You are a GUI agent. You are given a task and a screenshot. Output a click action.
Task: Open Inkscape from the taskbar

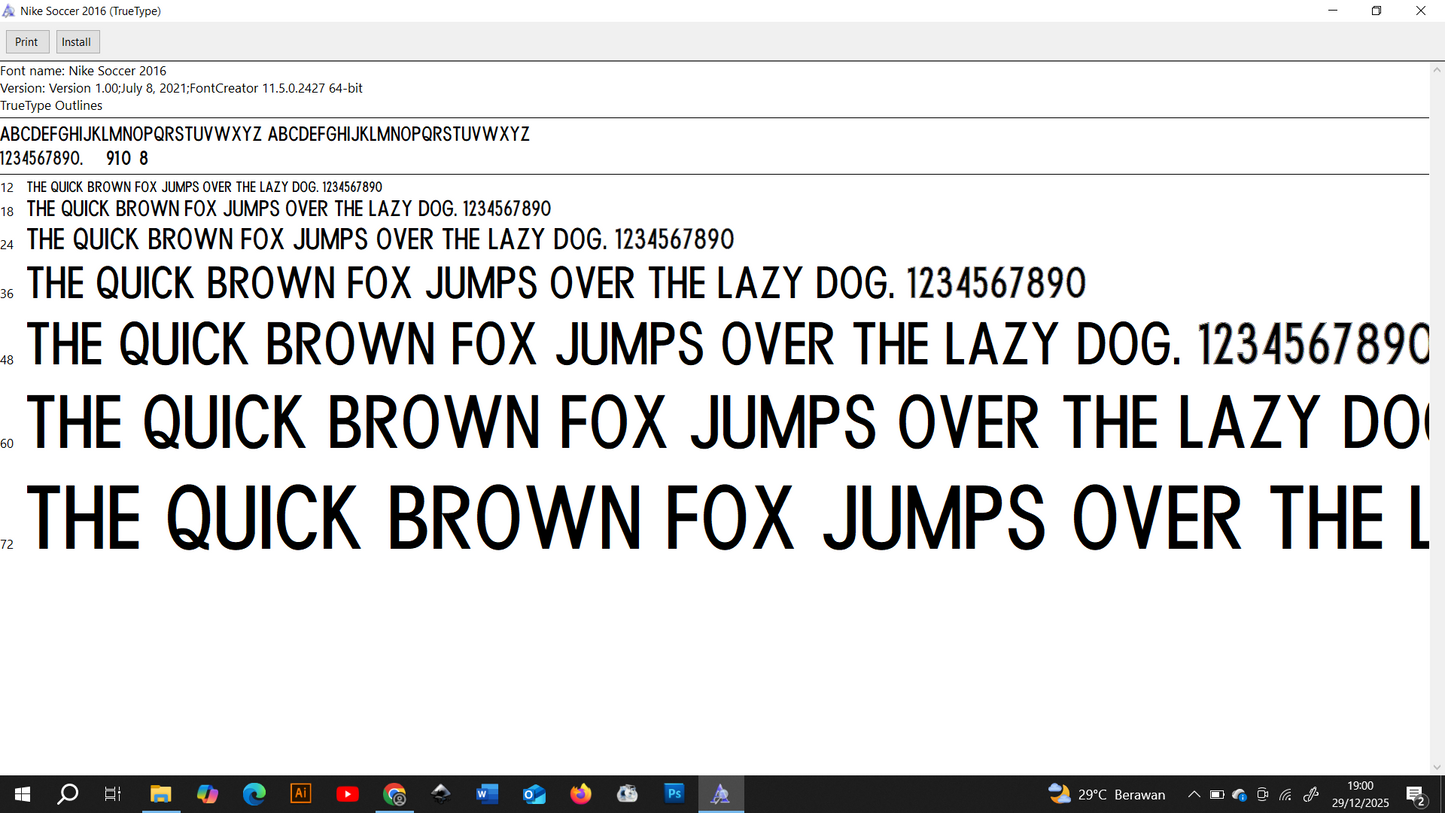(x=440, y=794)
